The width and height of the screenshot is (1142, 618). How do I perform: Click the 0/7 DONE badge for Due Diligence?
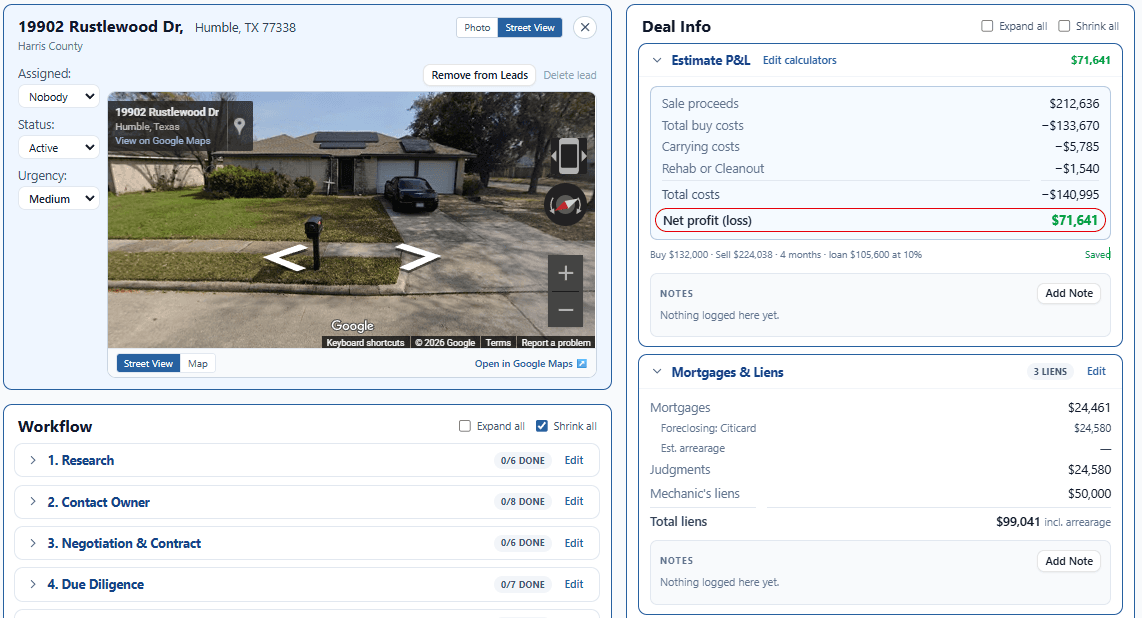(x=522, y=585)
